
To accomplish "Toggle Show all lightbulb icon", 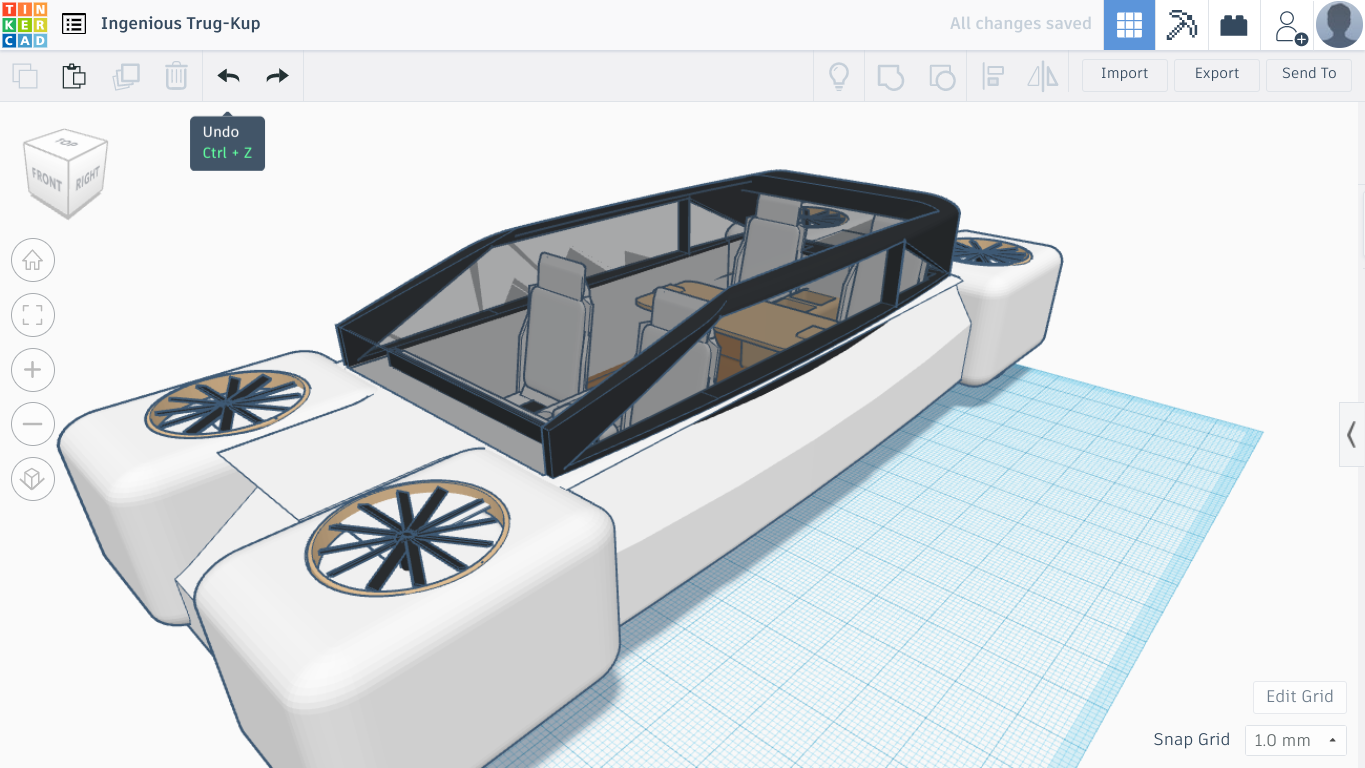I will tap(838, 76).
